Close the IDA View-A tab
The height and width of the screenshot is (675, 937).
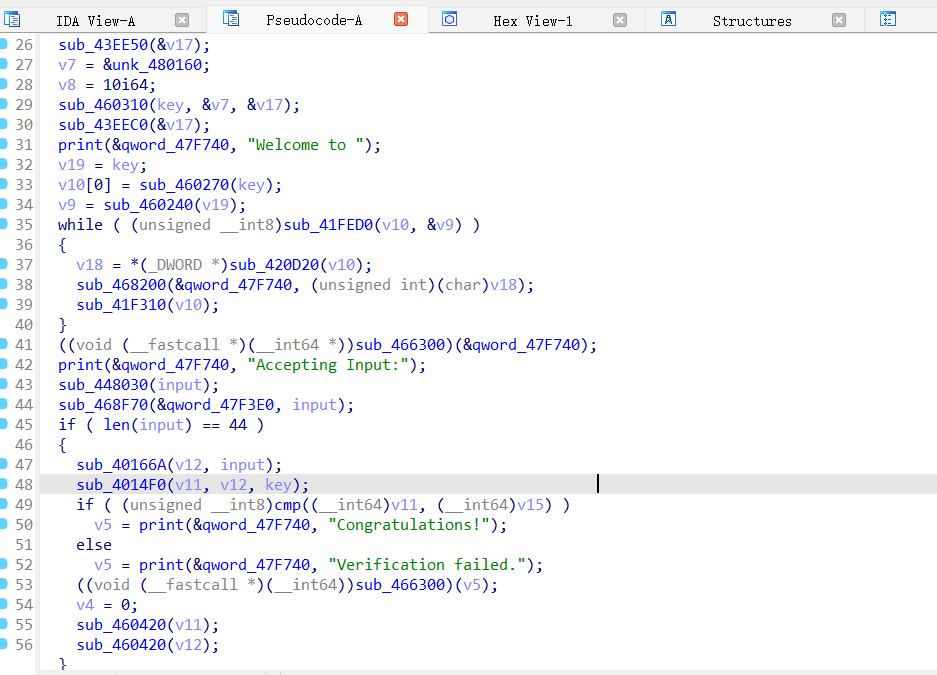pyautogui.click(x=181, y=20)
